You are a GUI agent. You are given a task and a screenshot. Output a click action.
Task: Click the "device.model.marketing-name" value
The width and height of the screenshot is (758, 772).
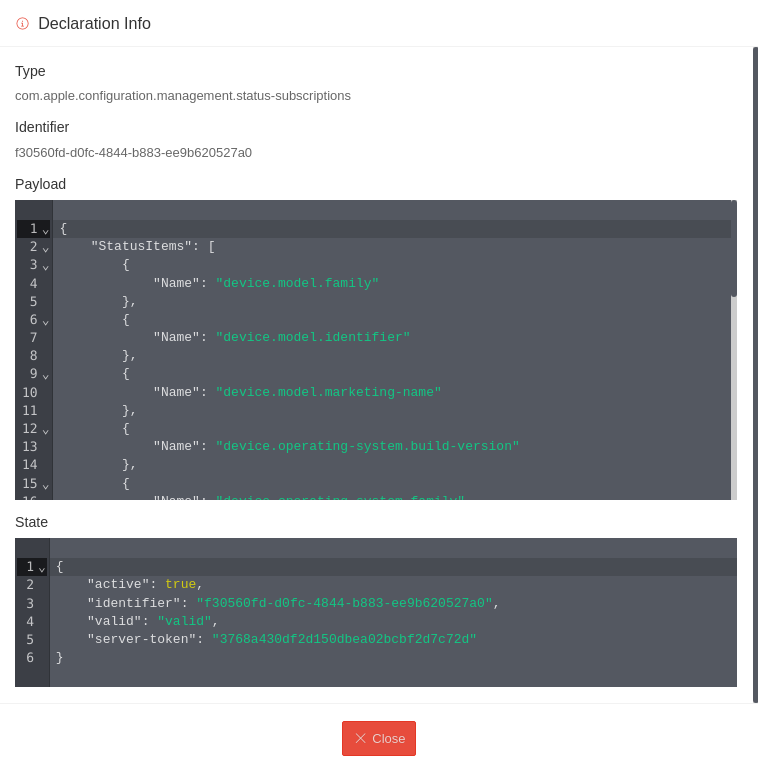(328, 393)
